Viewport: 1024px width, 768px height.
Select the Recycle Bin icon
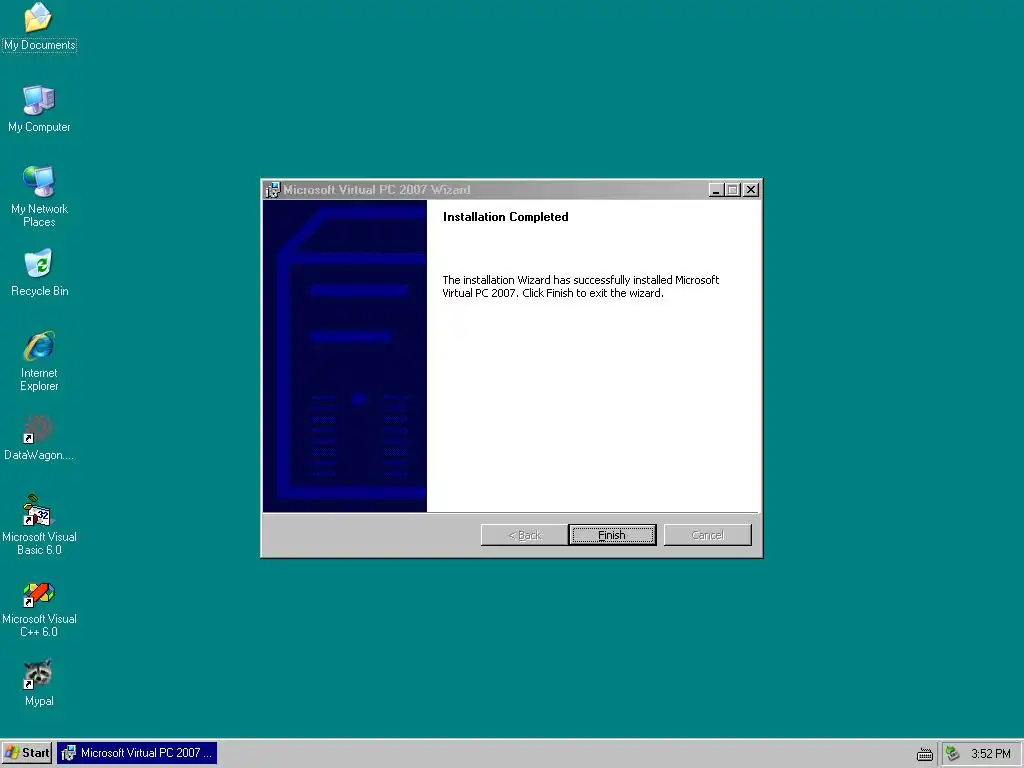39,273
